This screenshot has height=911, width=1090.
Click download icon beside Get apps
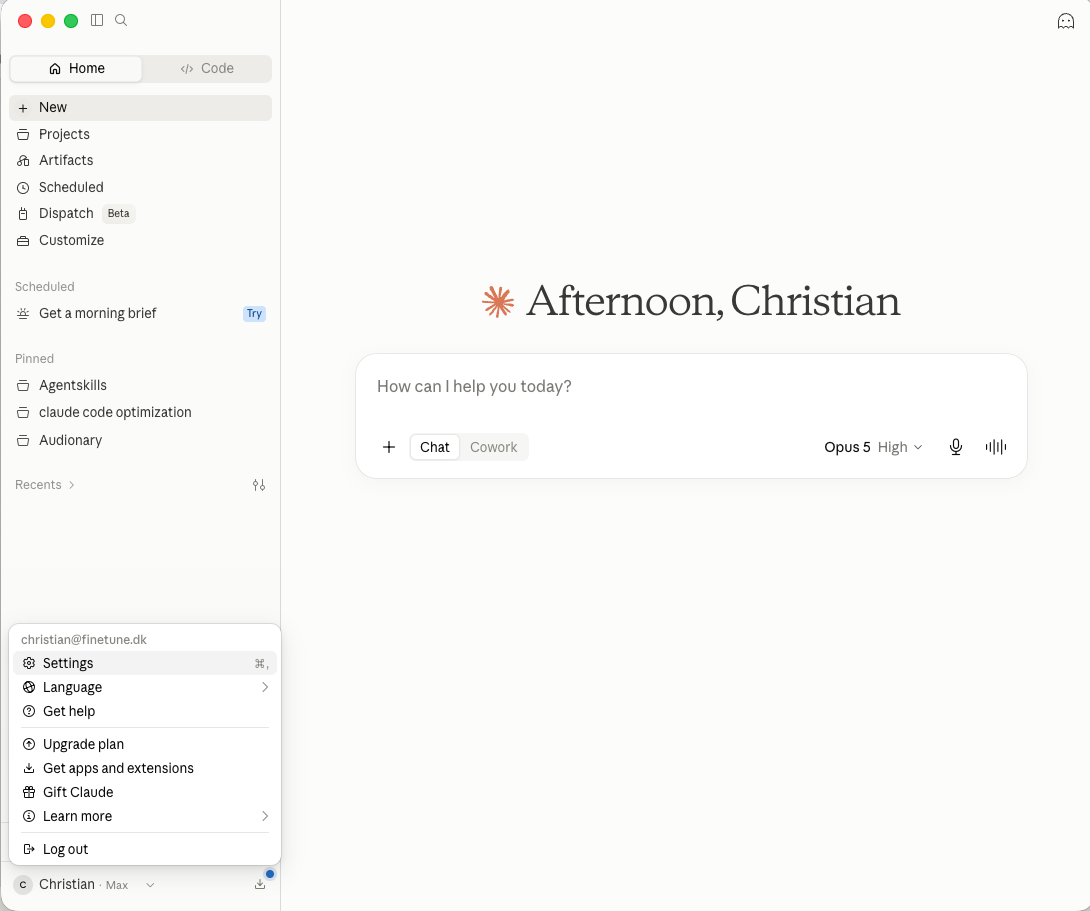pyautogui.click(x=29, y=769)
